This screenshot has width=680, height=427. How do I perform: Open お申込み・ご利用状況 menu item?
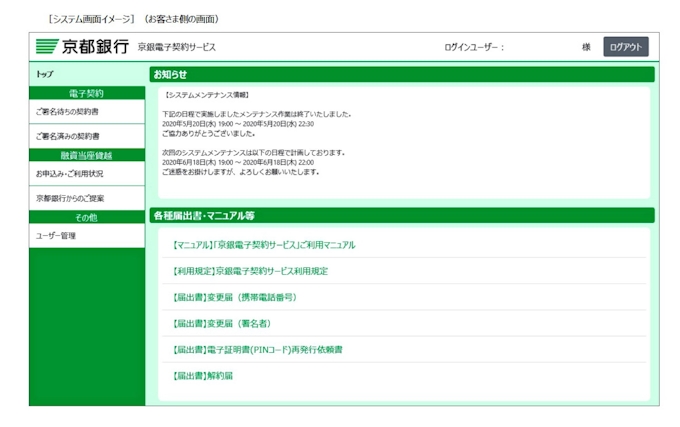click(x=70, y=173)
